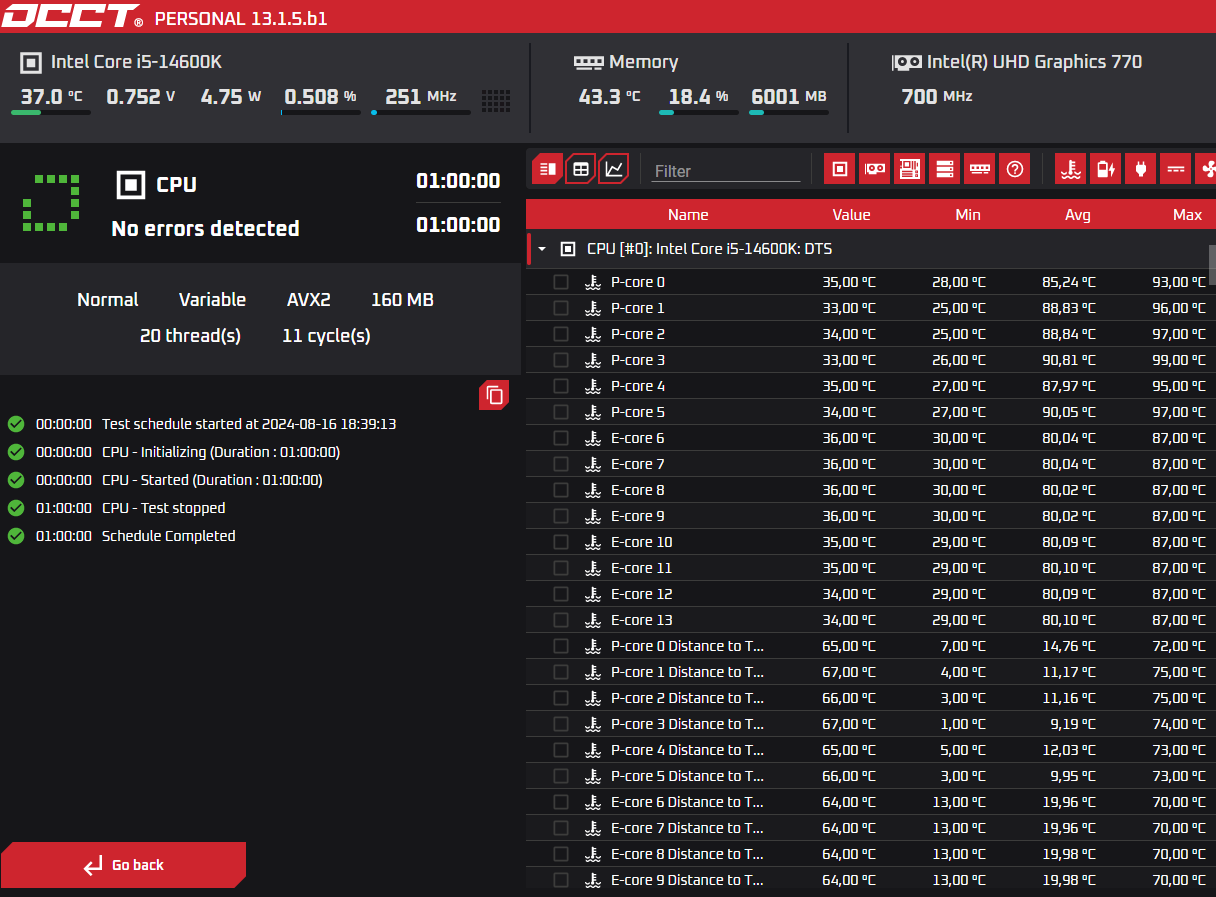Tick the checkbox for E-core 13
This screenshot has height=897, width=1216.
click(561, 620)
